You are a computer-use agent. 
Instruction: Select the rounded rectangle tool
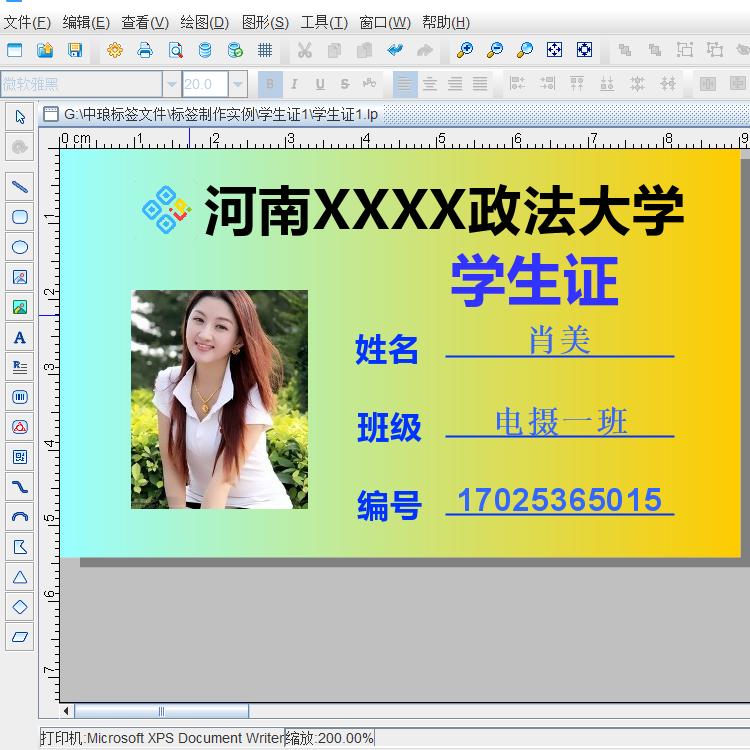point(19,217)
